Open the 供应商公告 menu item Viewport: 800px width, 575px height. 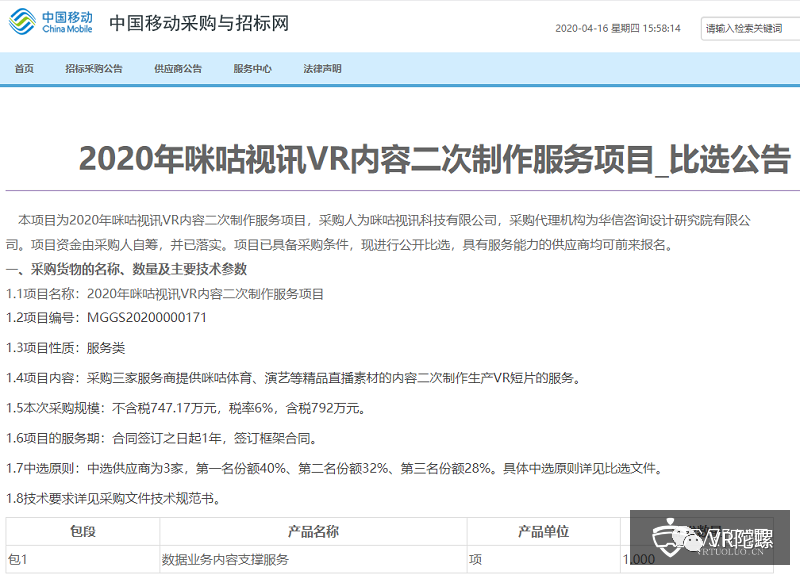pos(178,69)
